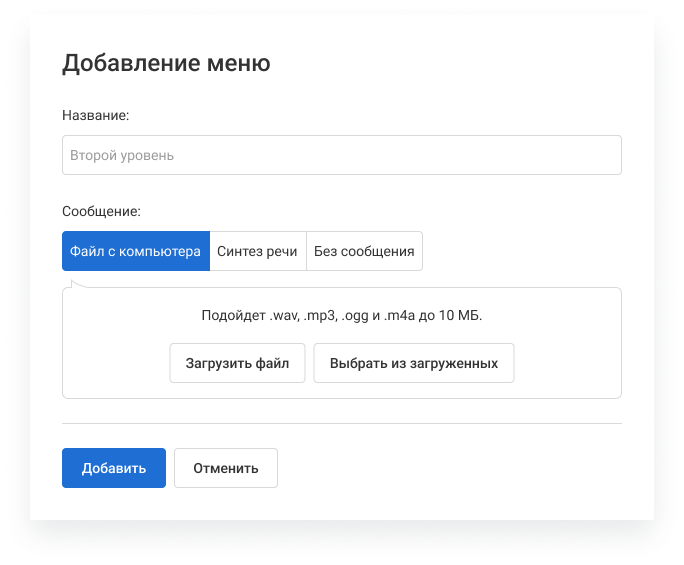Click the horizontal divider above Добавить
This screenshot has width=684, height=565.
point(341,423)
